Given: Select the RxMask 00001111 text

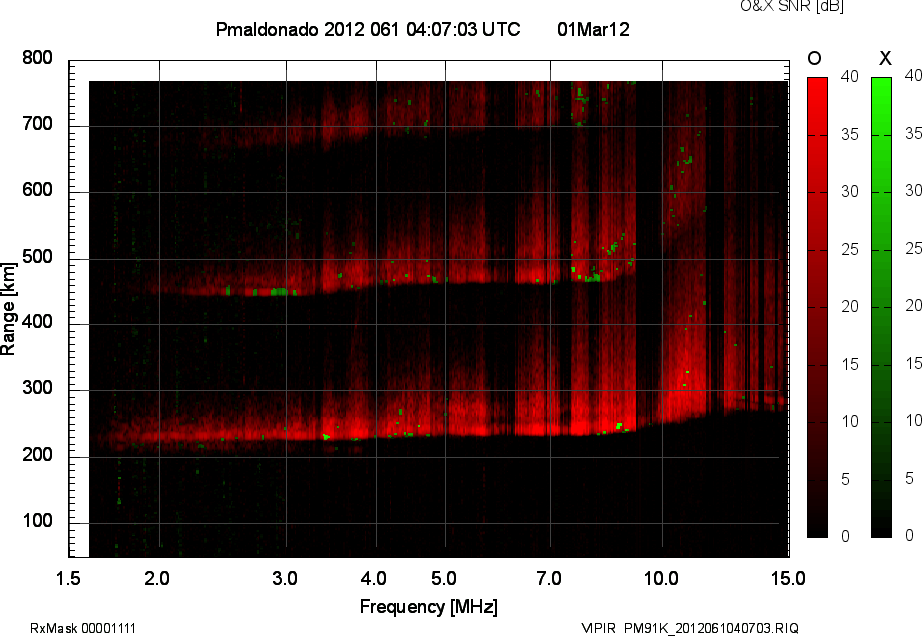Looking at the screenshot, I should [83, 628].
